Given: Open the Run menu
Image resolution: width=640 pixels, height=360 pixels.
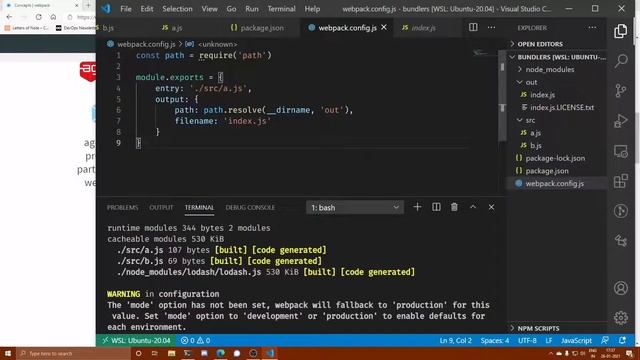Looking at the screenshot, I should click(x=252, y=9).
